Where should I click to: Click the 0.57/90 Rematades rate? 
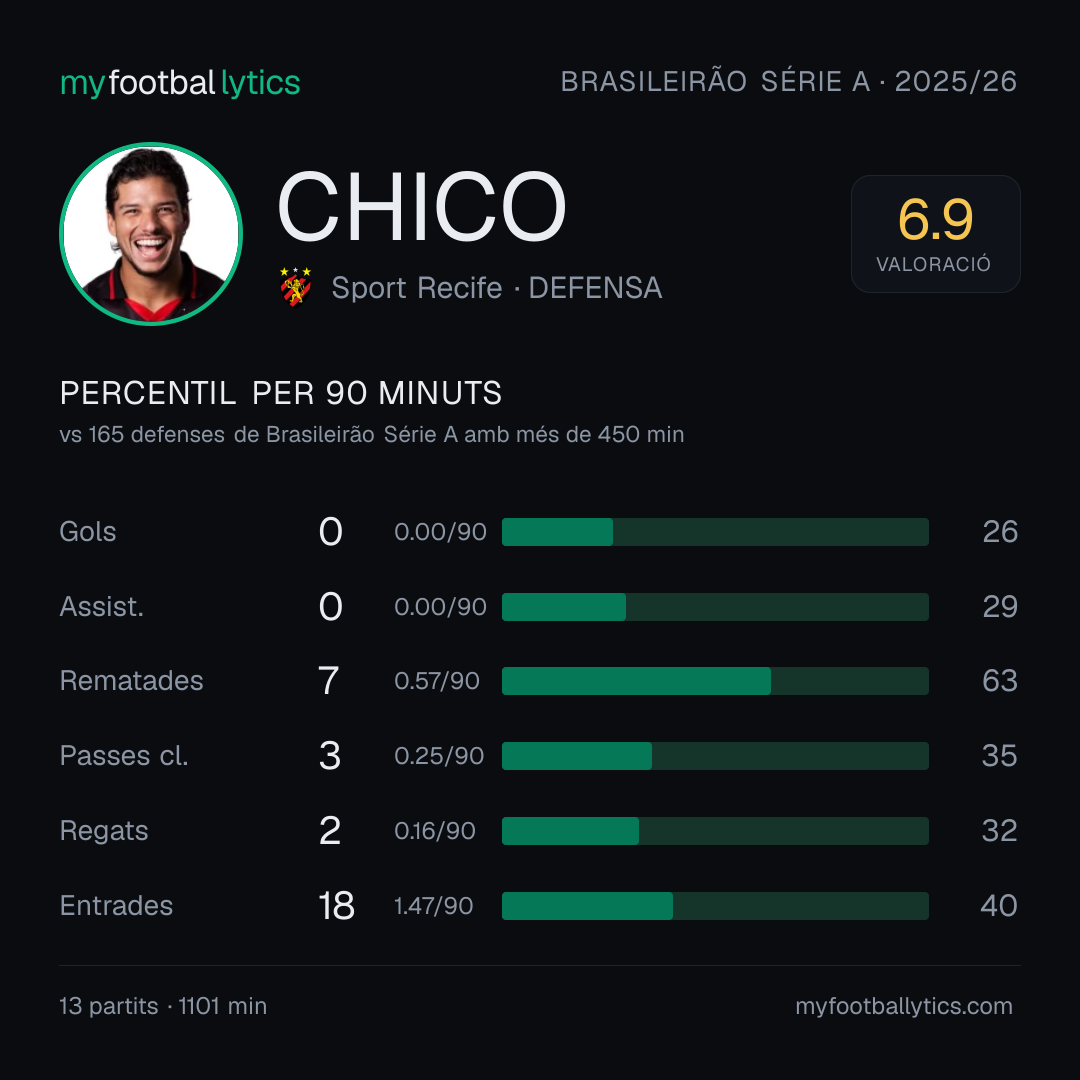pos(437,681)
